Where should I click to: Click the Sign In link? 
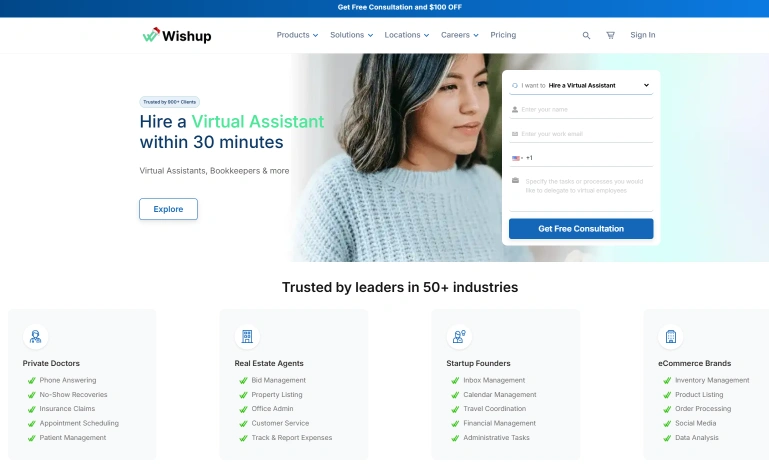pos(642,35)
